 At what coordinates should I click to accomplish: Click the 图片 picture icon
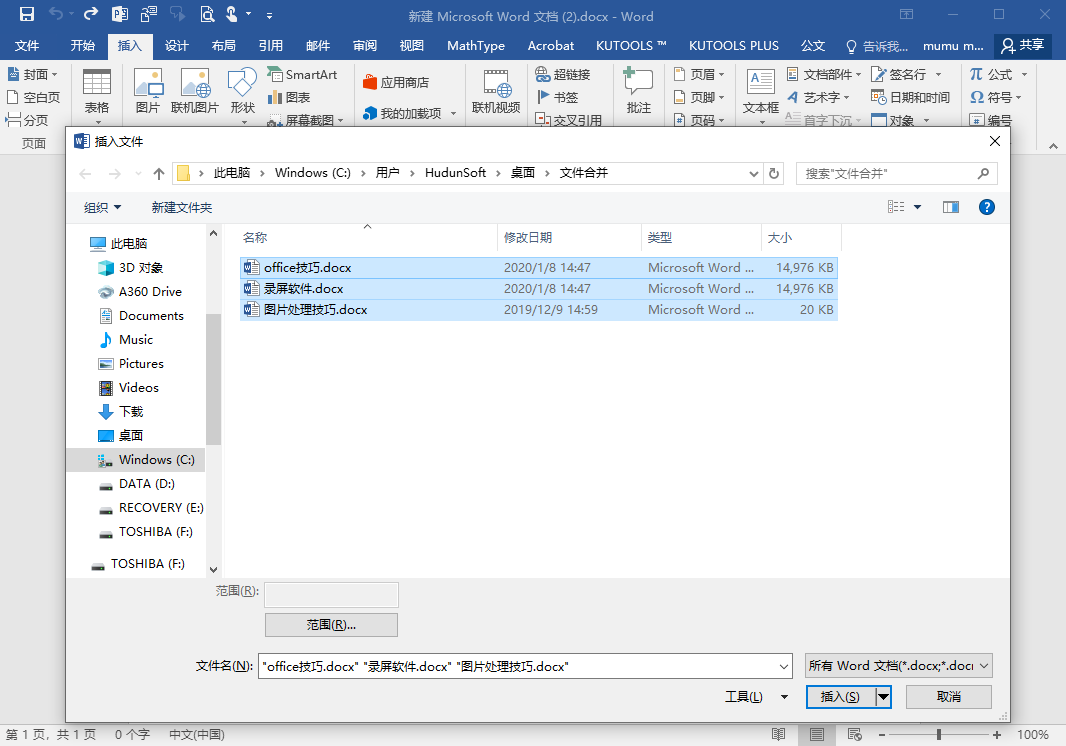pyautogui.click(x=148, y=92)
